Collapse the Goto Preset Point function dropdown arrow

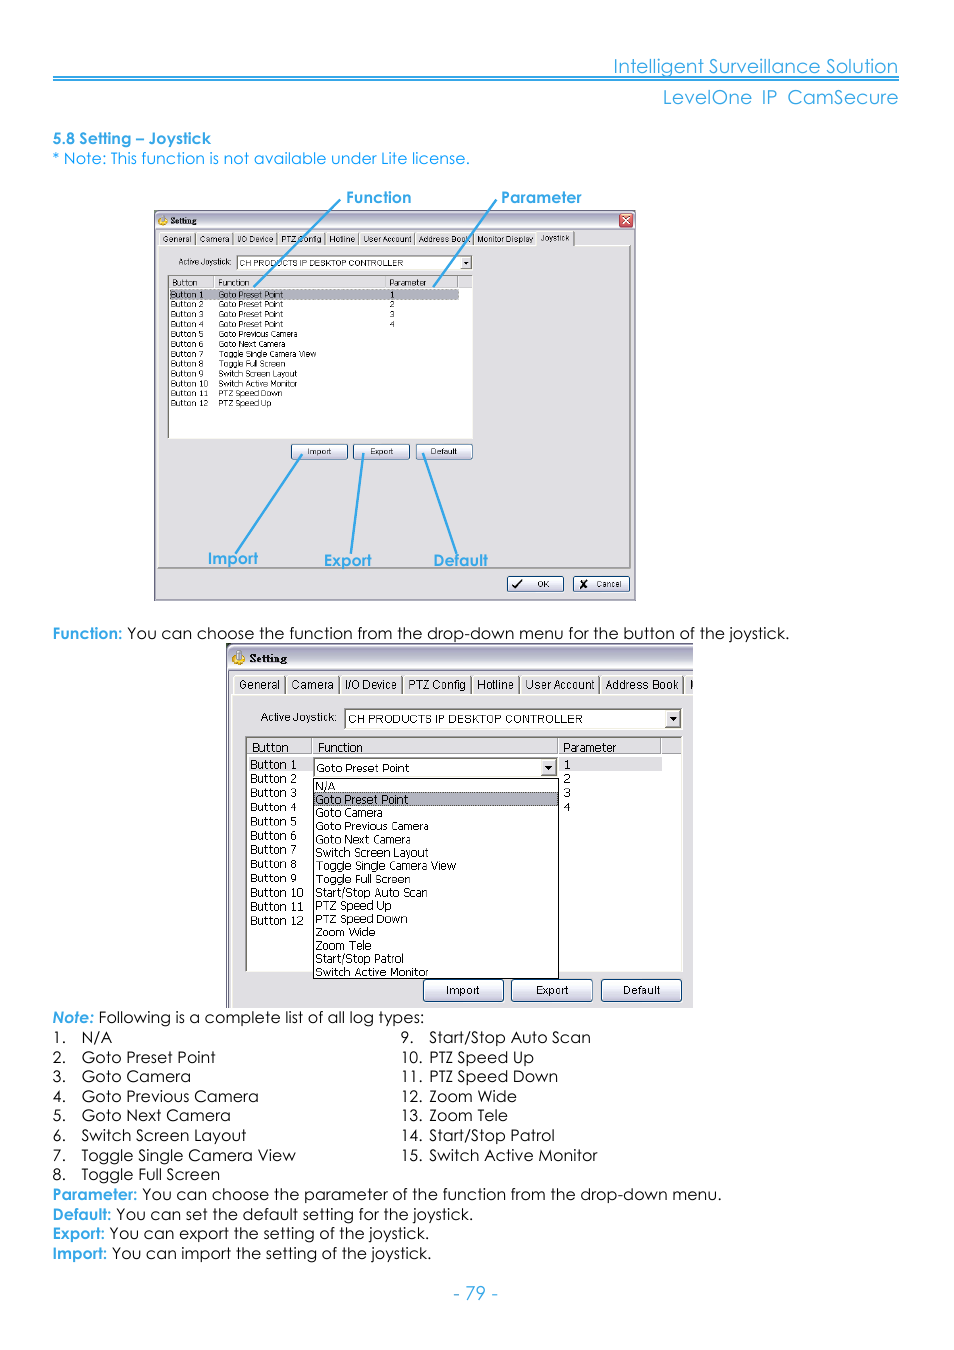(548, 768)
